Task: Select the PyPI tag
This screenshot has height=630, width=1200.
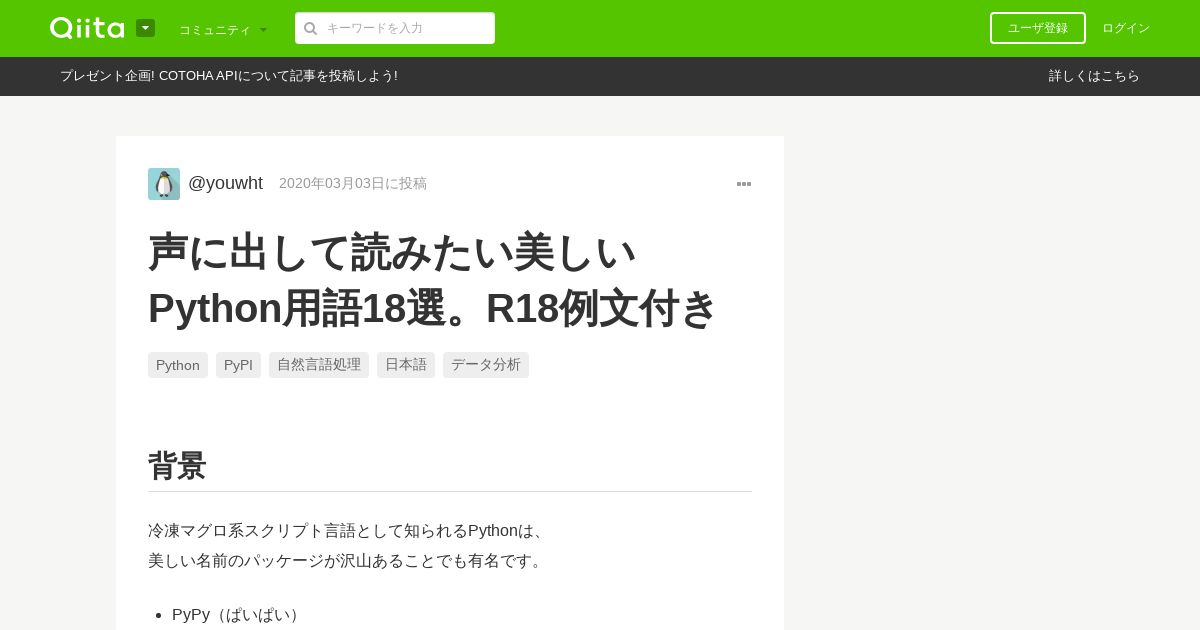Action: (x=238, y=365)
